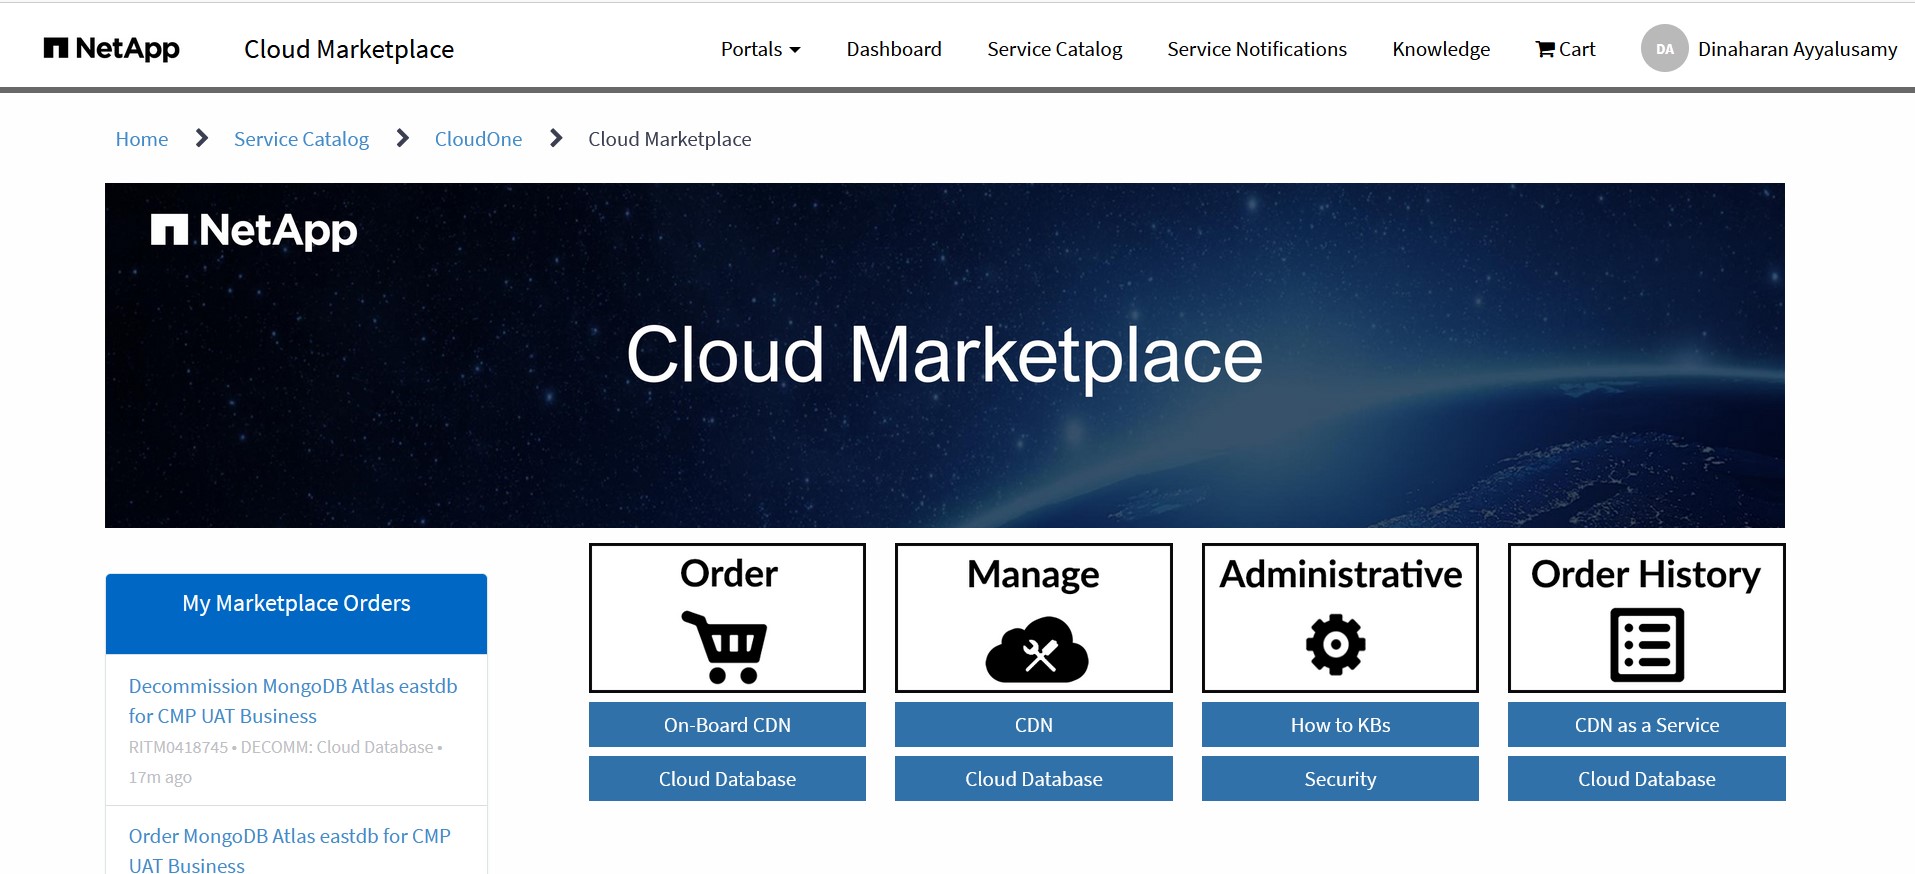Click the 17m ago timestamp
Image resolution: width=1915 pixels, height=874 pixels.
(x=160, y=777)
